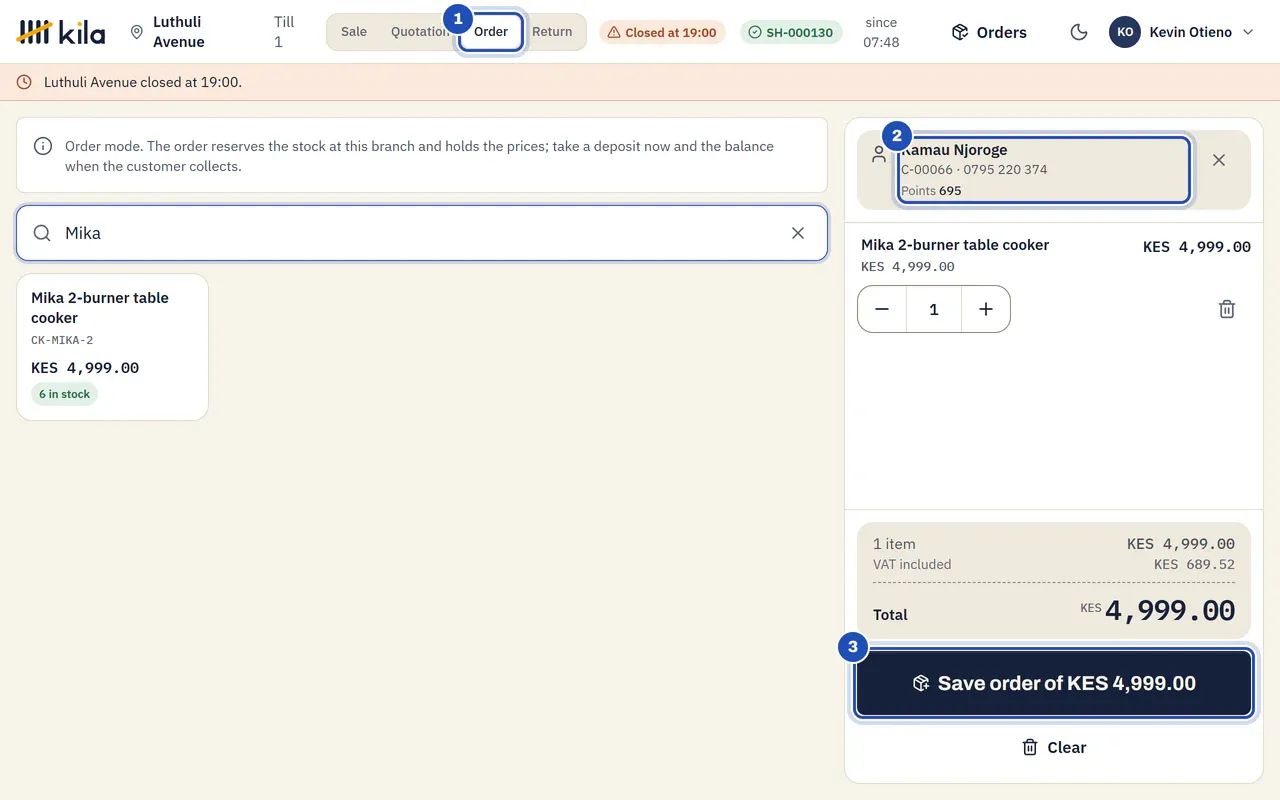Click the Total amount 4,999.00

coord(1170,611)
